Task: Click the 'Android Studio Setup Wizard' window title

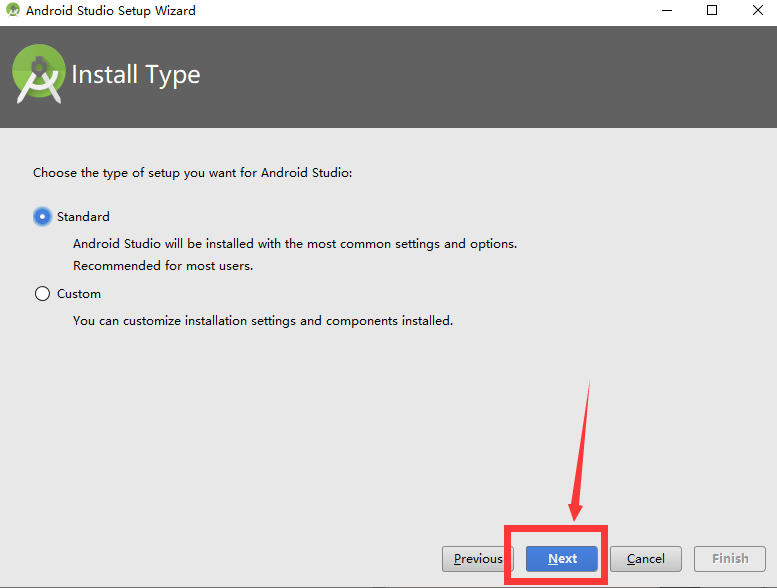Action: point(111,10)
